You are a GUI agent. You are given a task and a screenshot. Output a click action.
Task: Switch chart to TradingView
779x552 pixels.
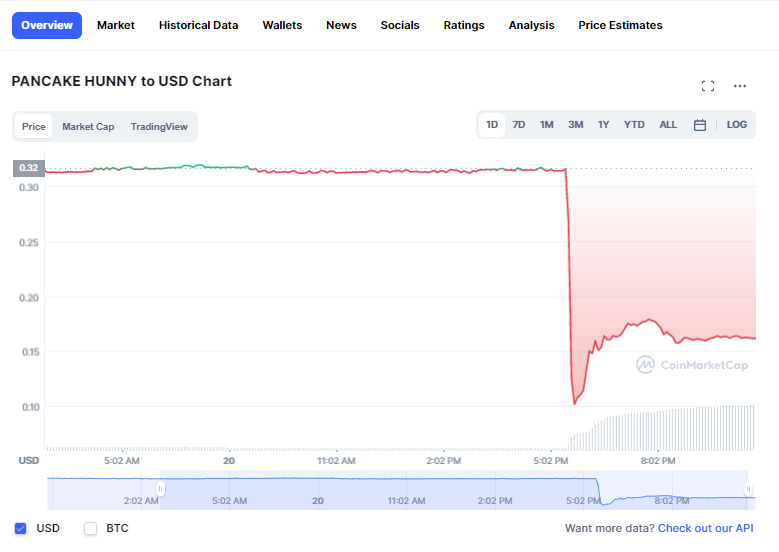159,127
